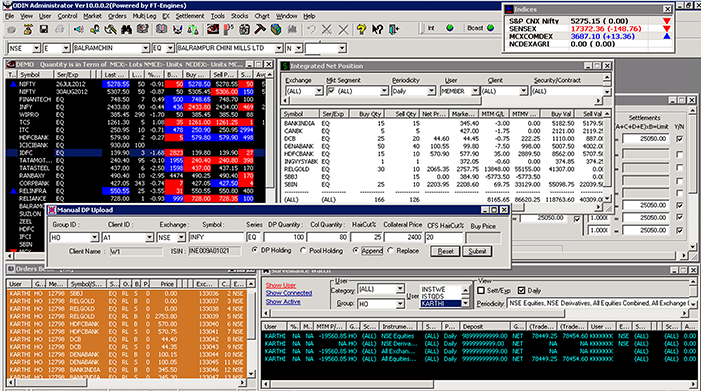Click the crossed tools toolbar icon
The height and width of the screenshot is (391, 701).
click(x=110, y=29)
